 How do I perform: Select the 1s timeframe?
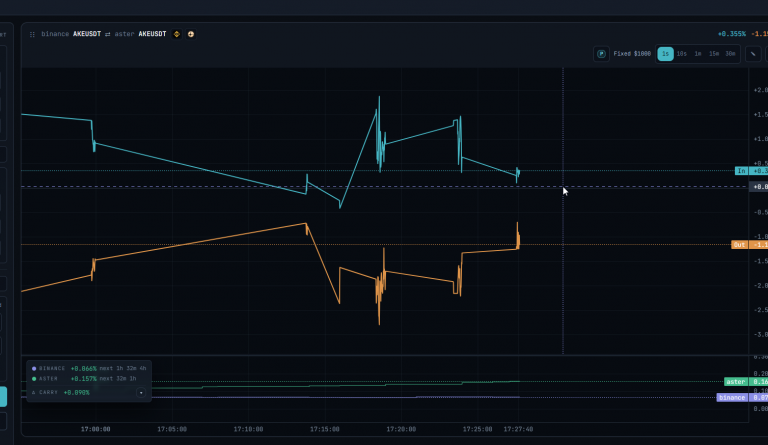pyautogui.click(x=665, y=54)
